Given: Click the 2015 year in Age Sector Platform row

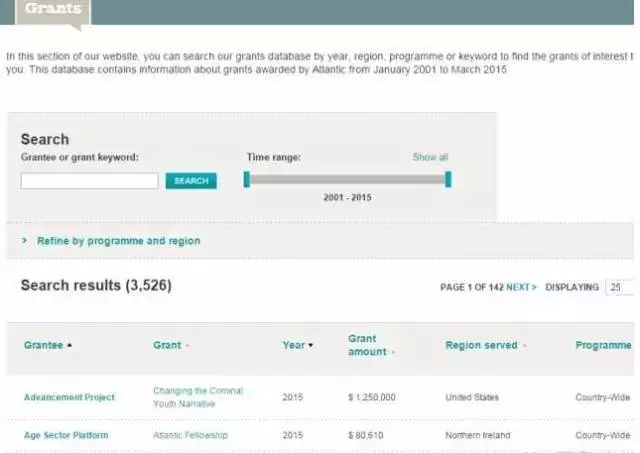Looking at the screenshot, I should click(293, 435).
